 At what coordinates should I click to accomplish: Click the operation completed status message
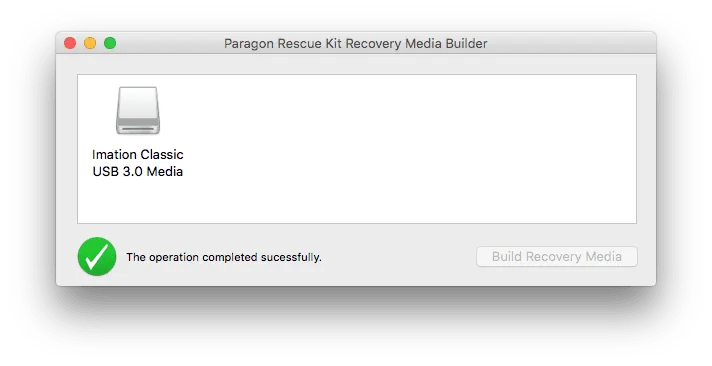pos(224,257)
